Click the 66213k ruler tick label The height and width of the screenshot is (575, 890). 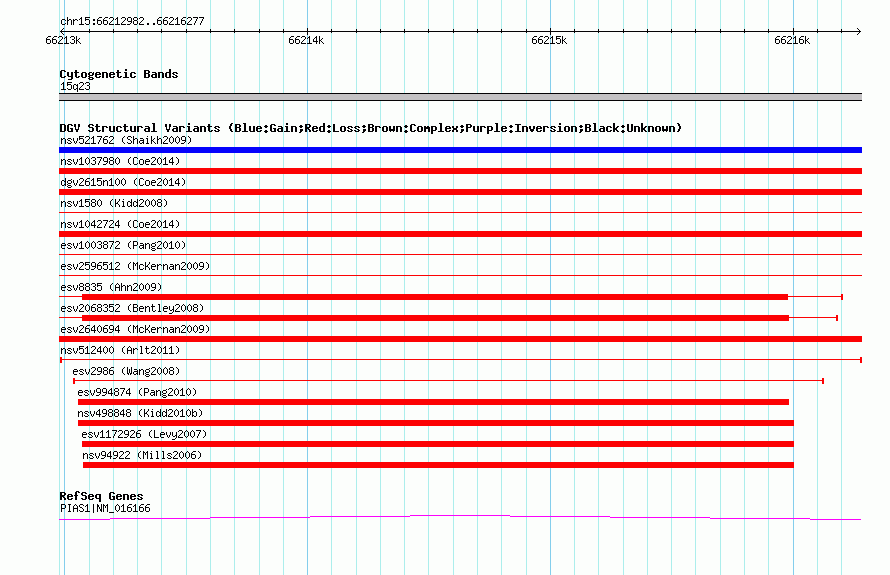click(63, 40)
